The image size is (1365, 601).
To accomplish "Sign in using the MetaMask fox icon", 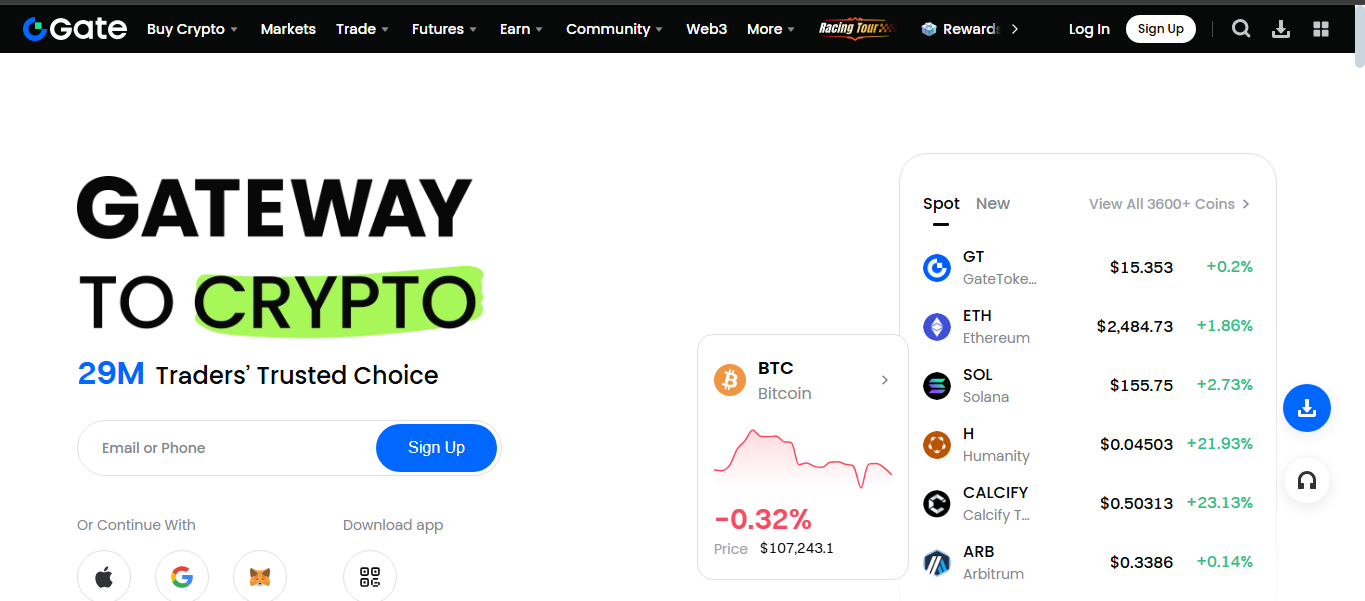I will click(x=259, y=576).
